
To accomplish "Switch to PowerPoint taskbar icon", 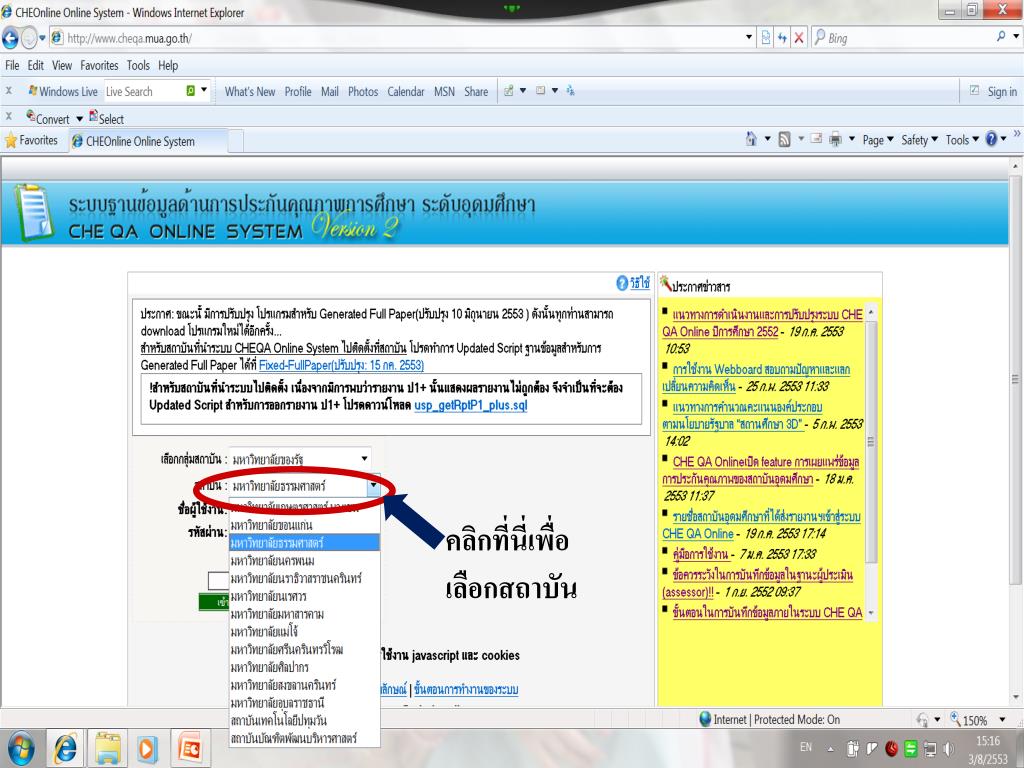I will point(190,748).
